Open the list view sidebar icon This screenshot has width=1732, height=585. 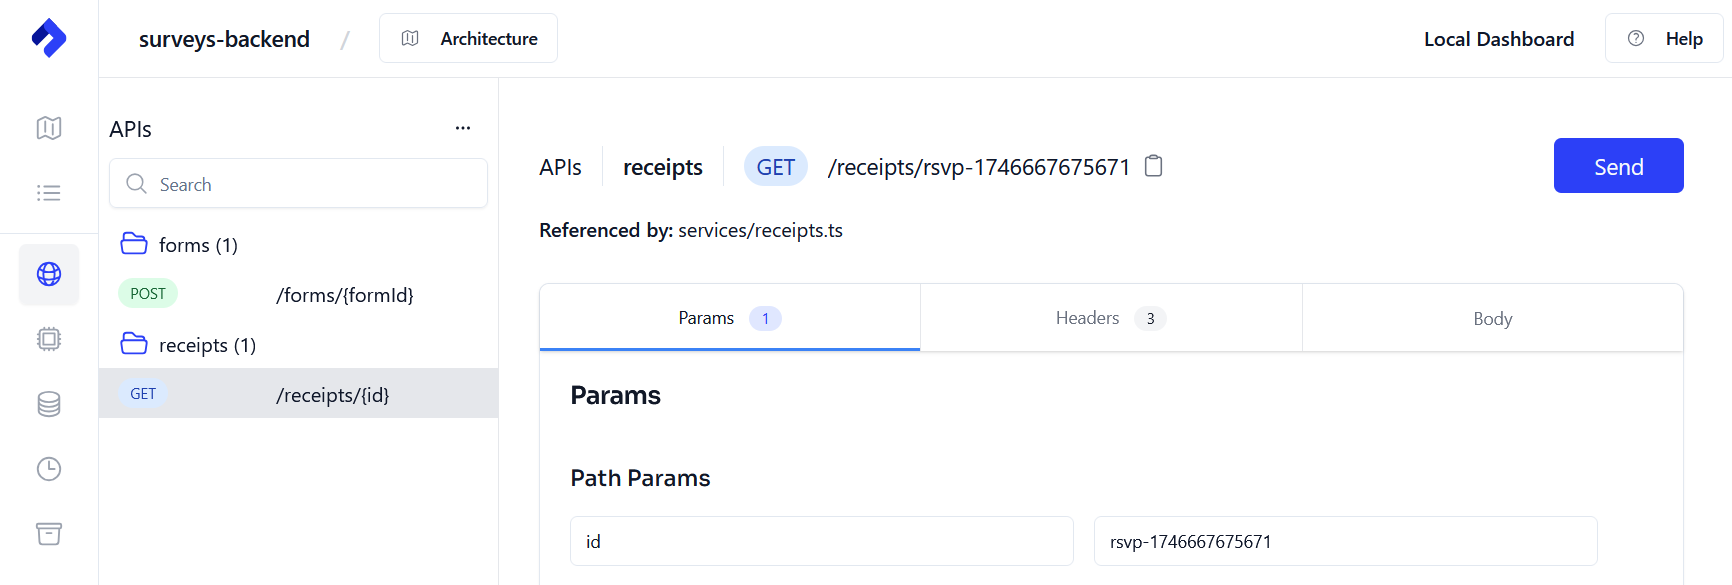48,193
